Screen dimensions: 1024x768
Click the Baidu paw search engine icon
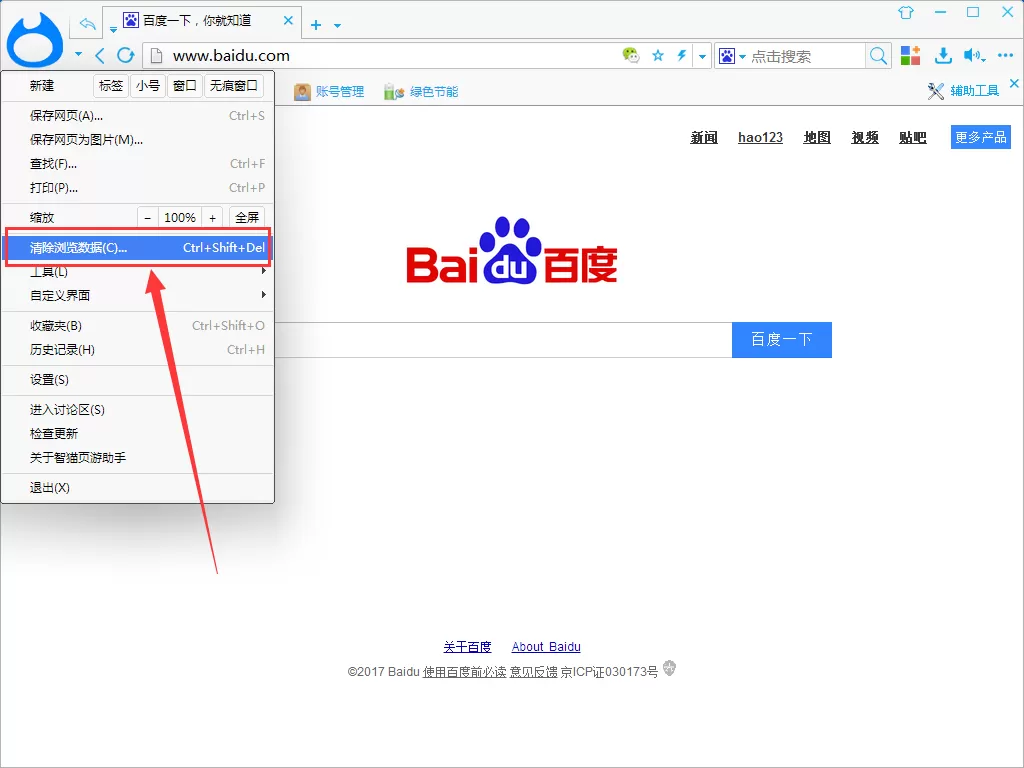coord(728,56)
